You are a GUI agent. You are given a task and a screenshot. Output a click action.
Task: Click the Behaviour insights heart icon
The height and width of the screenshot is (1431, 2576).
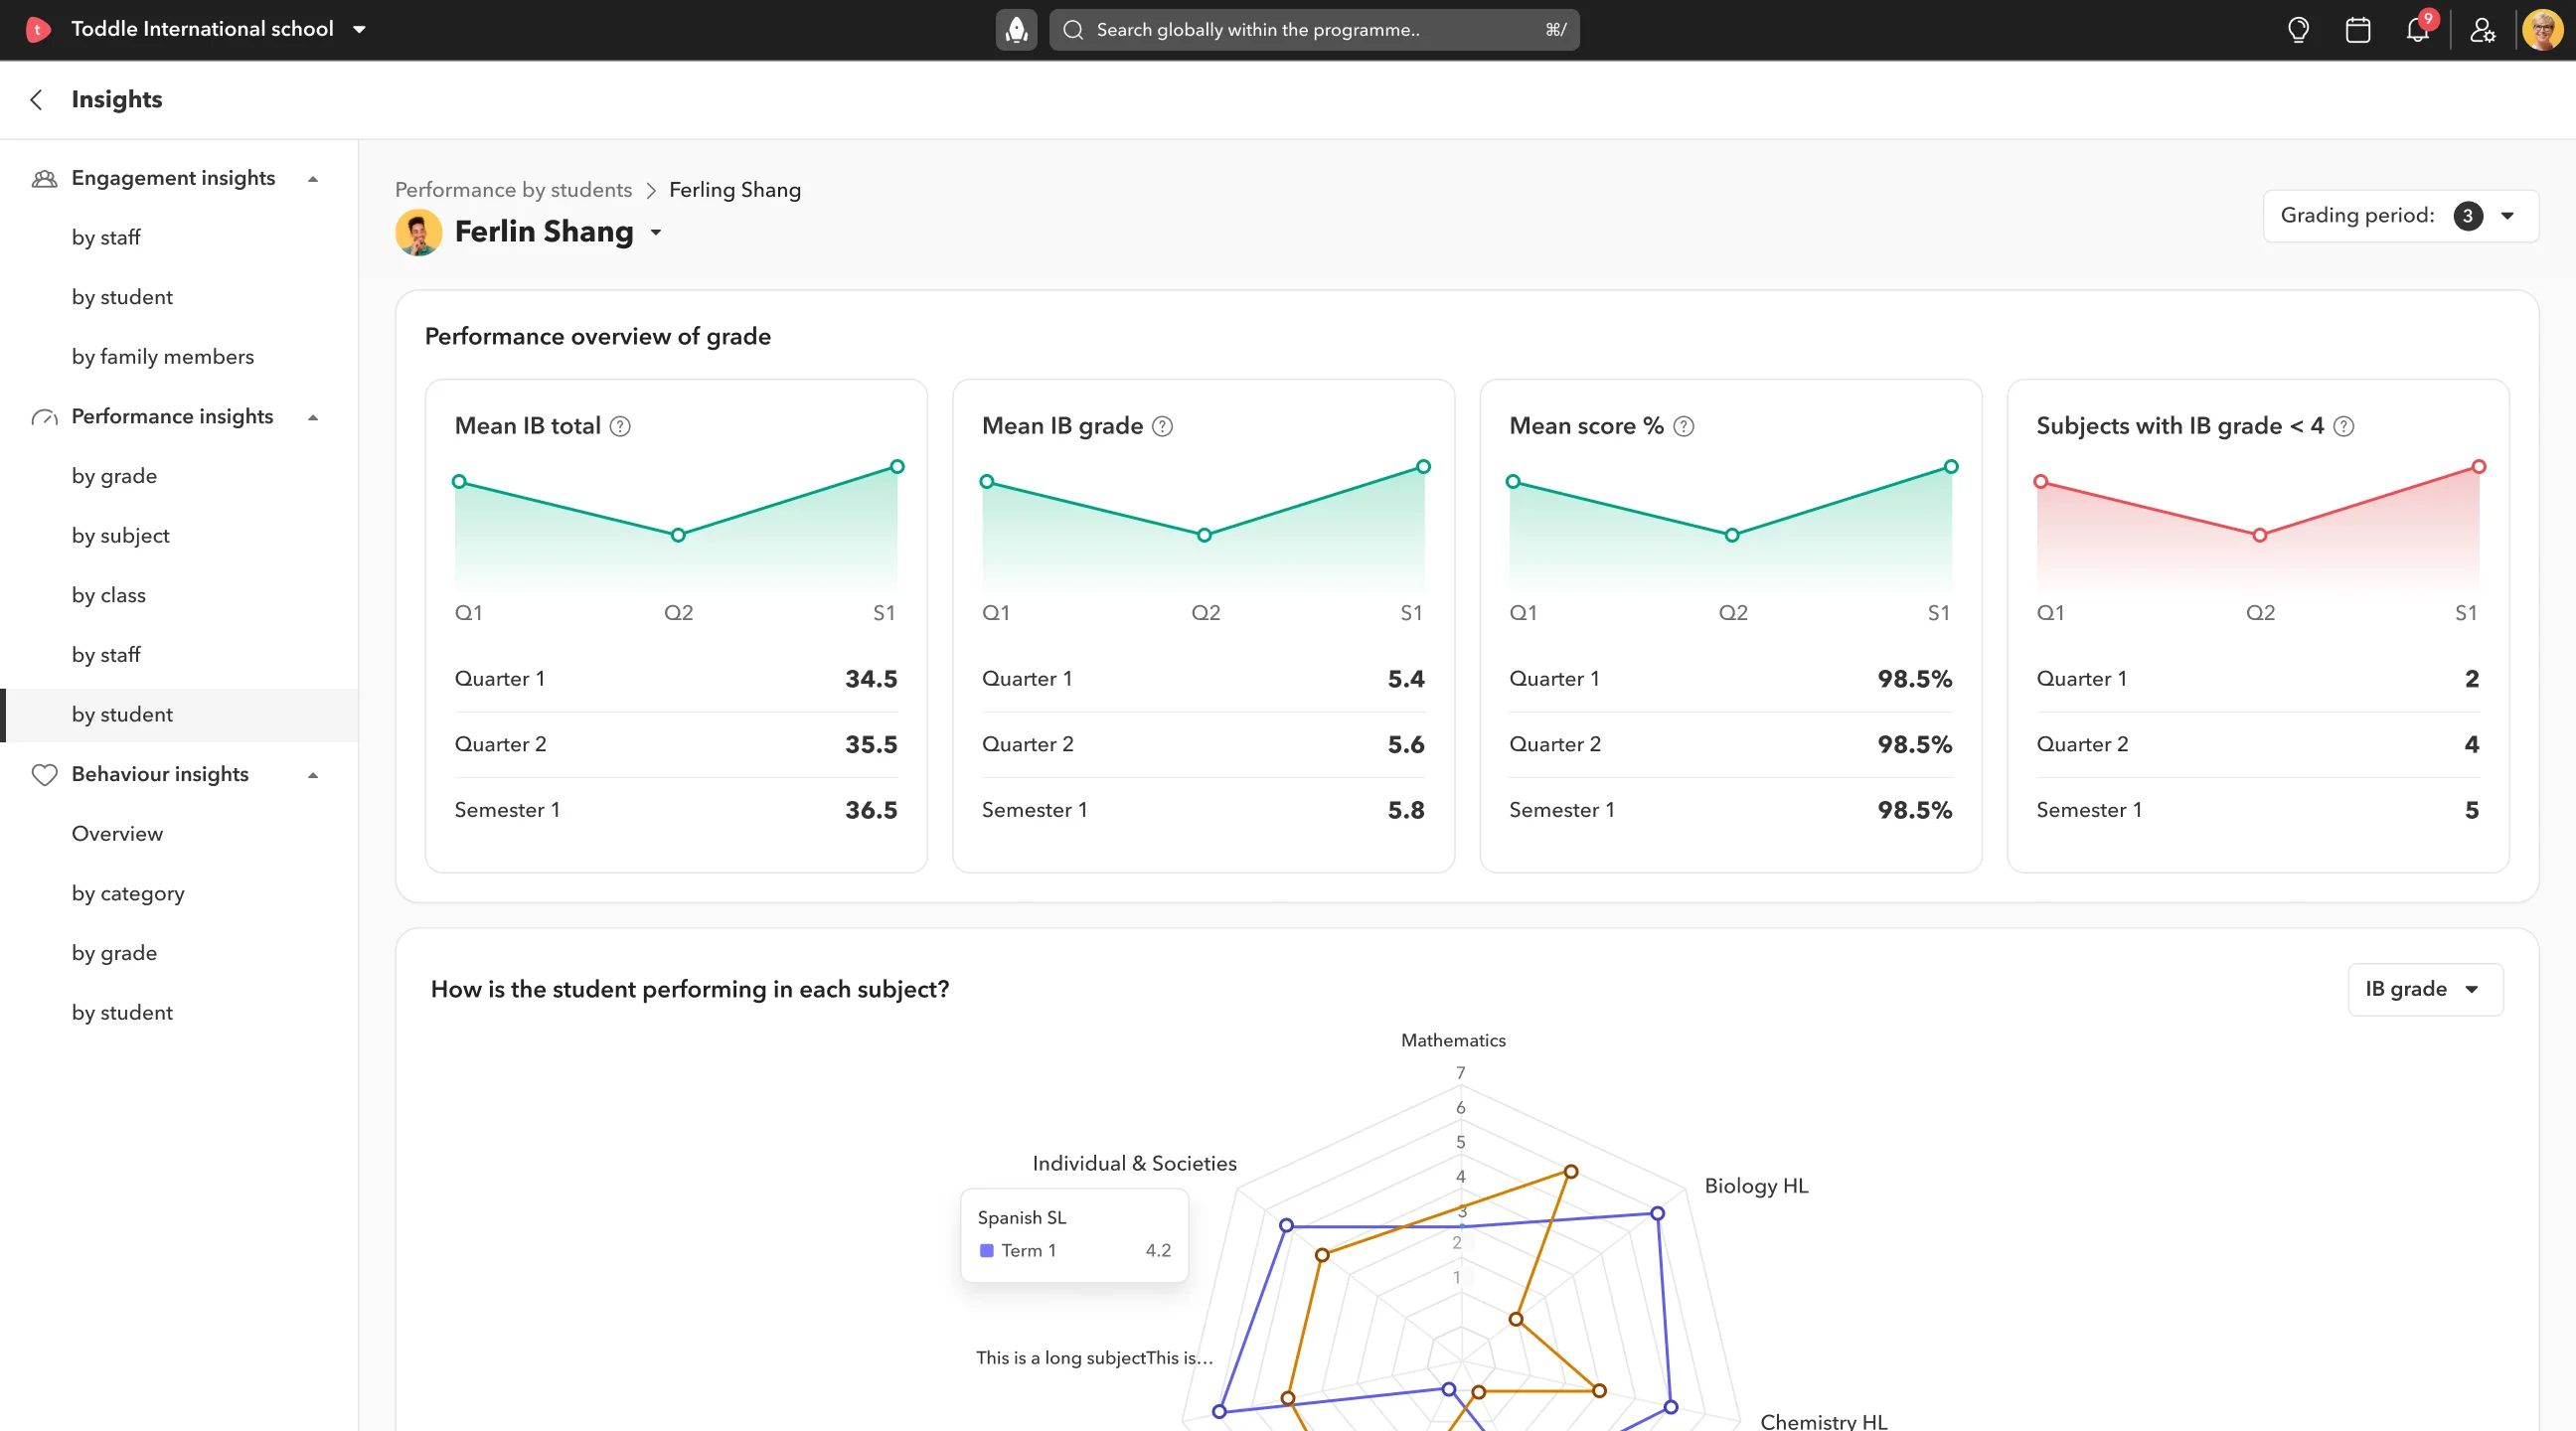pyautogui.click(x=44, y=775)
